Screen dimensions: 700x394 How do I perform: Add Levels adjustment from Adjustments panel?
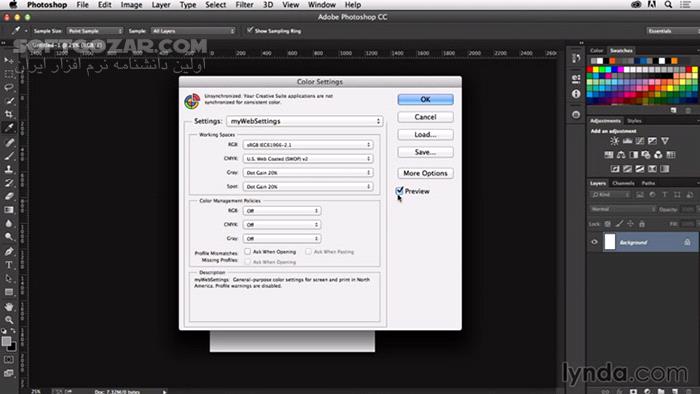pyautogui.click(x=627, y=141)
